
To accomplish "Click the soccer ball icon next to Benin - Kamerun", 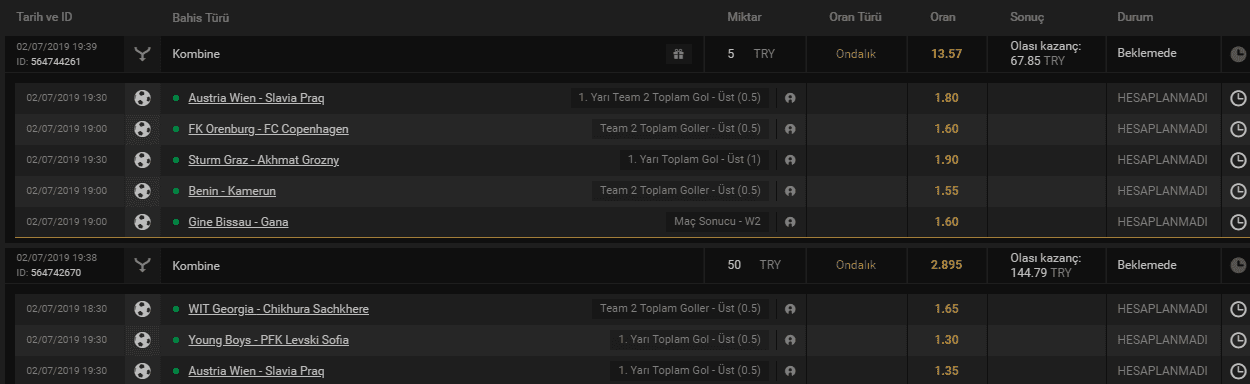I will pos(143,190).
